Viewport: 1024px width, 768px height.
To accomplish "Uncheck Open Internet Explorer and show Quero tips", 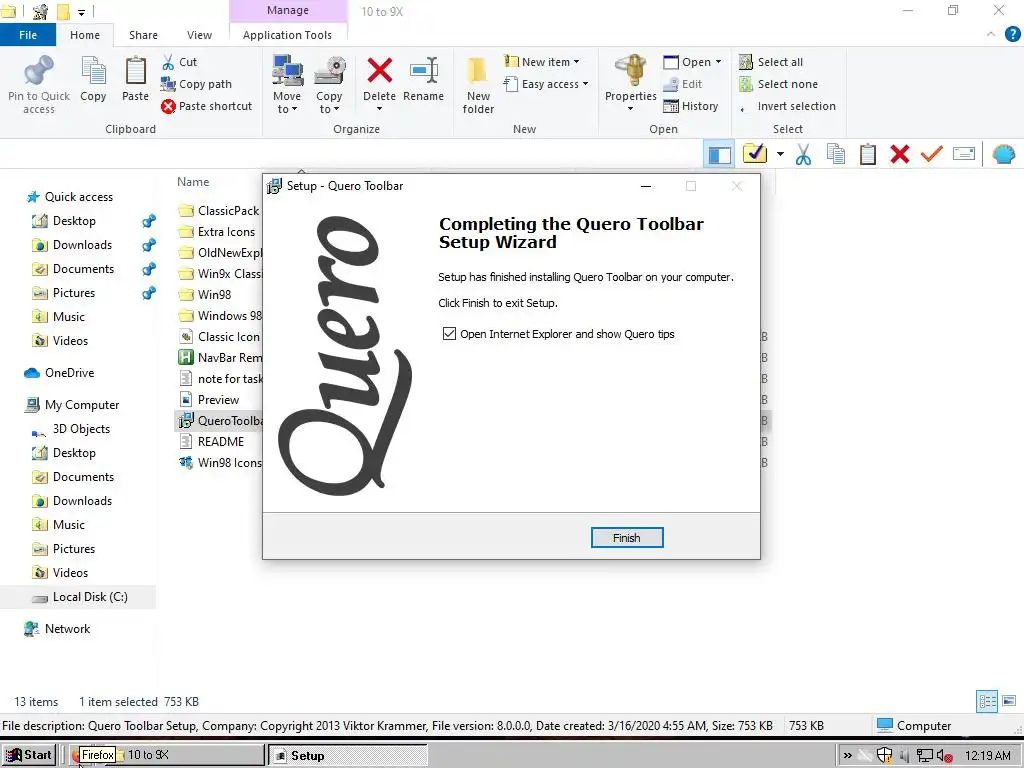I will click(449, 334).
